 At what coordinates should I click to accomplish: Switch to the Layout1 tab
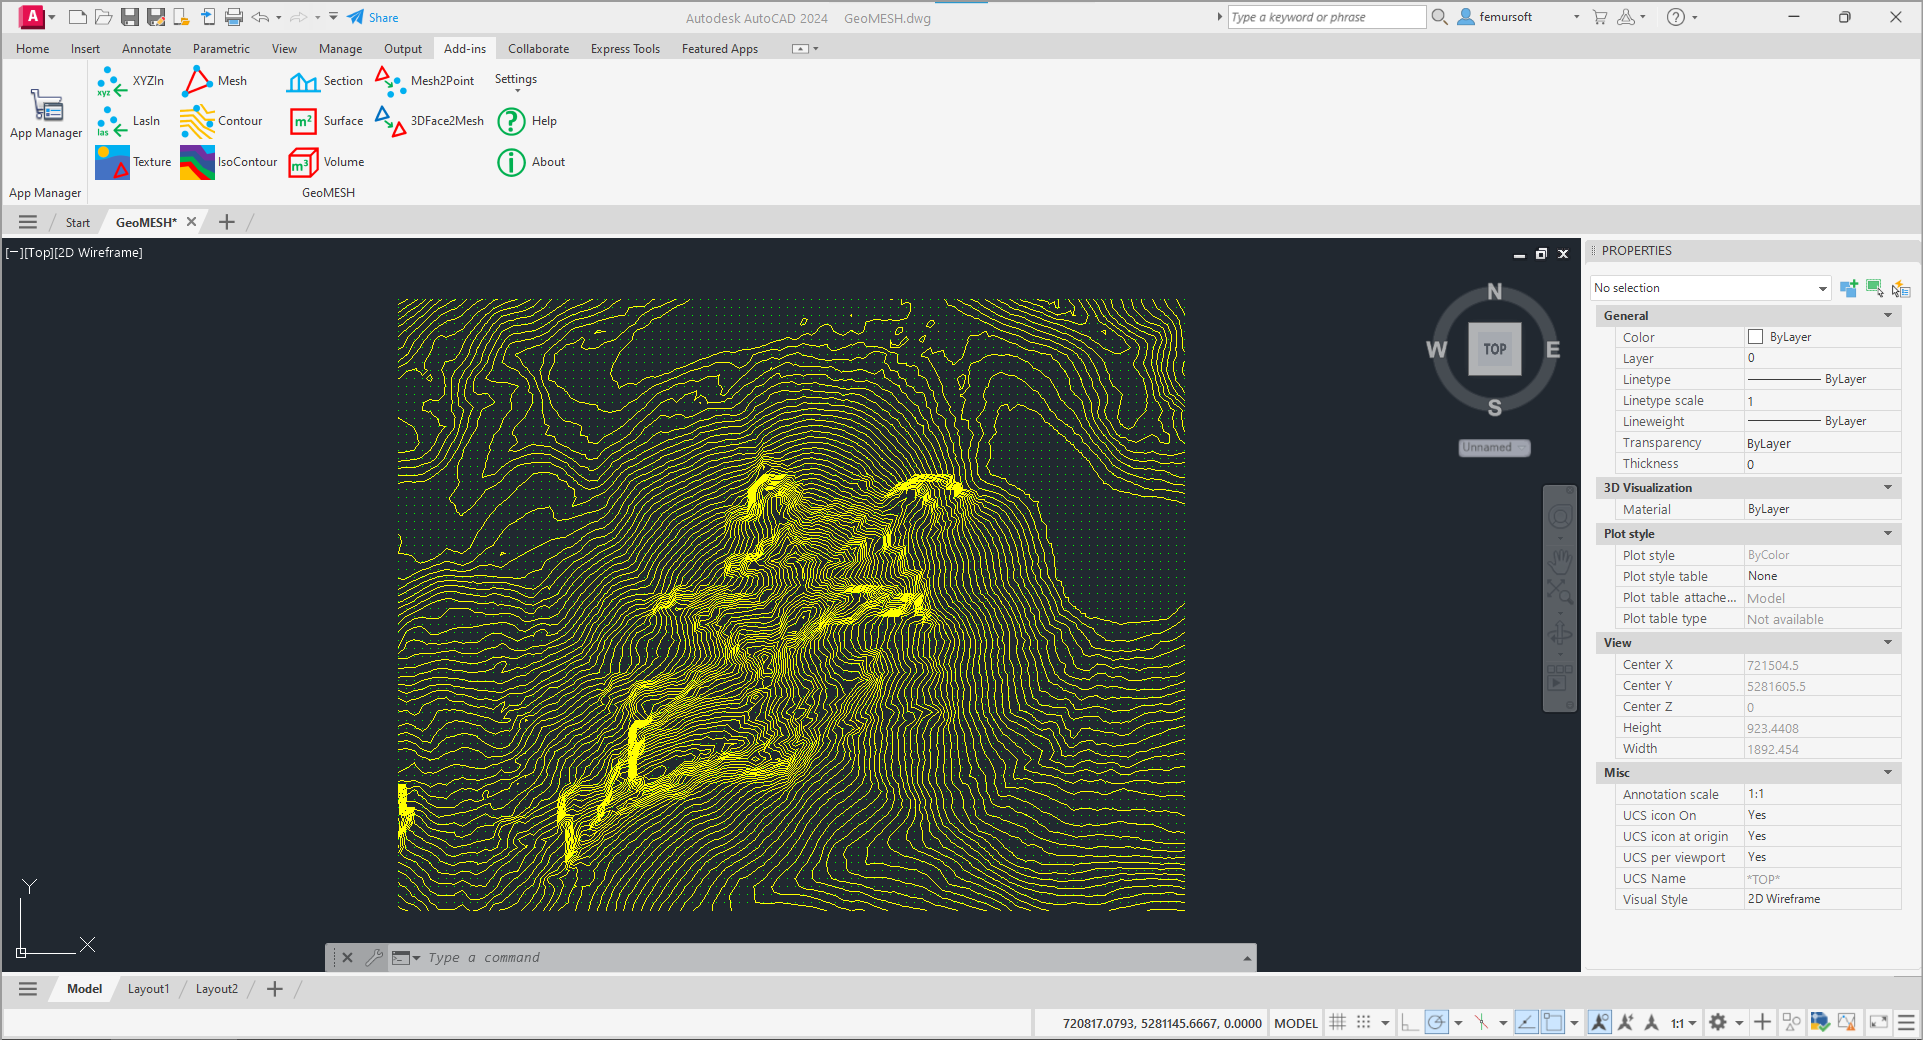click(x=148, y=989)
